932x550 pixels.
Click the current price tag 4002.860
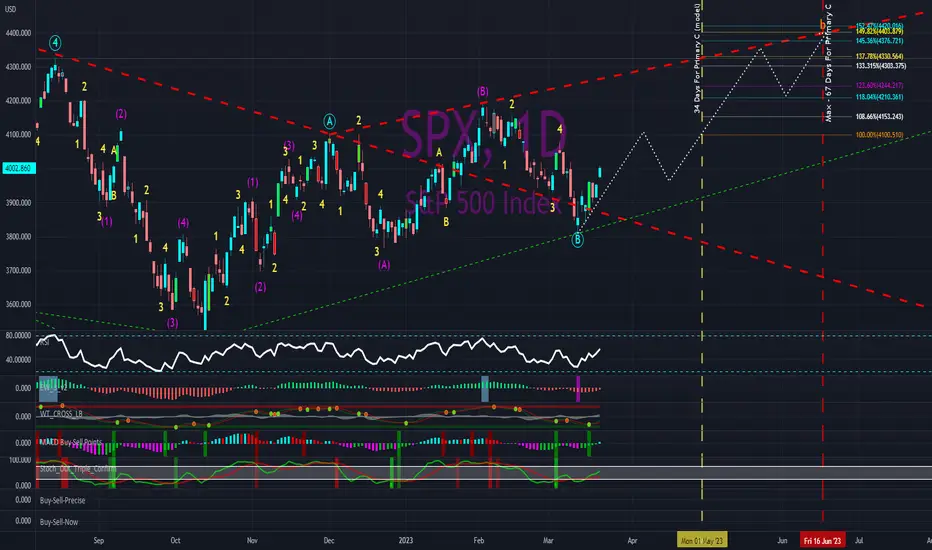coord(19,168)
